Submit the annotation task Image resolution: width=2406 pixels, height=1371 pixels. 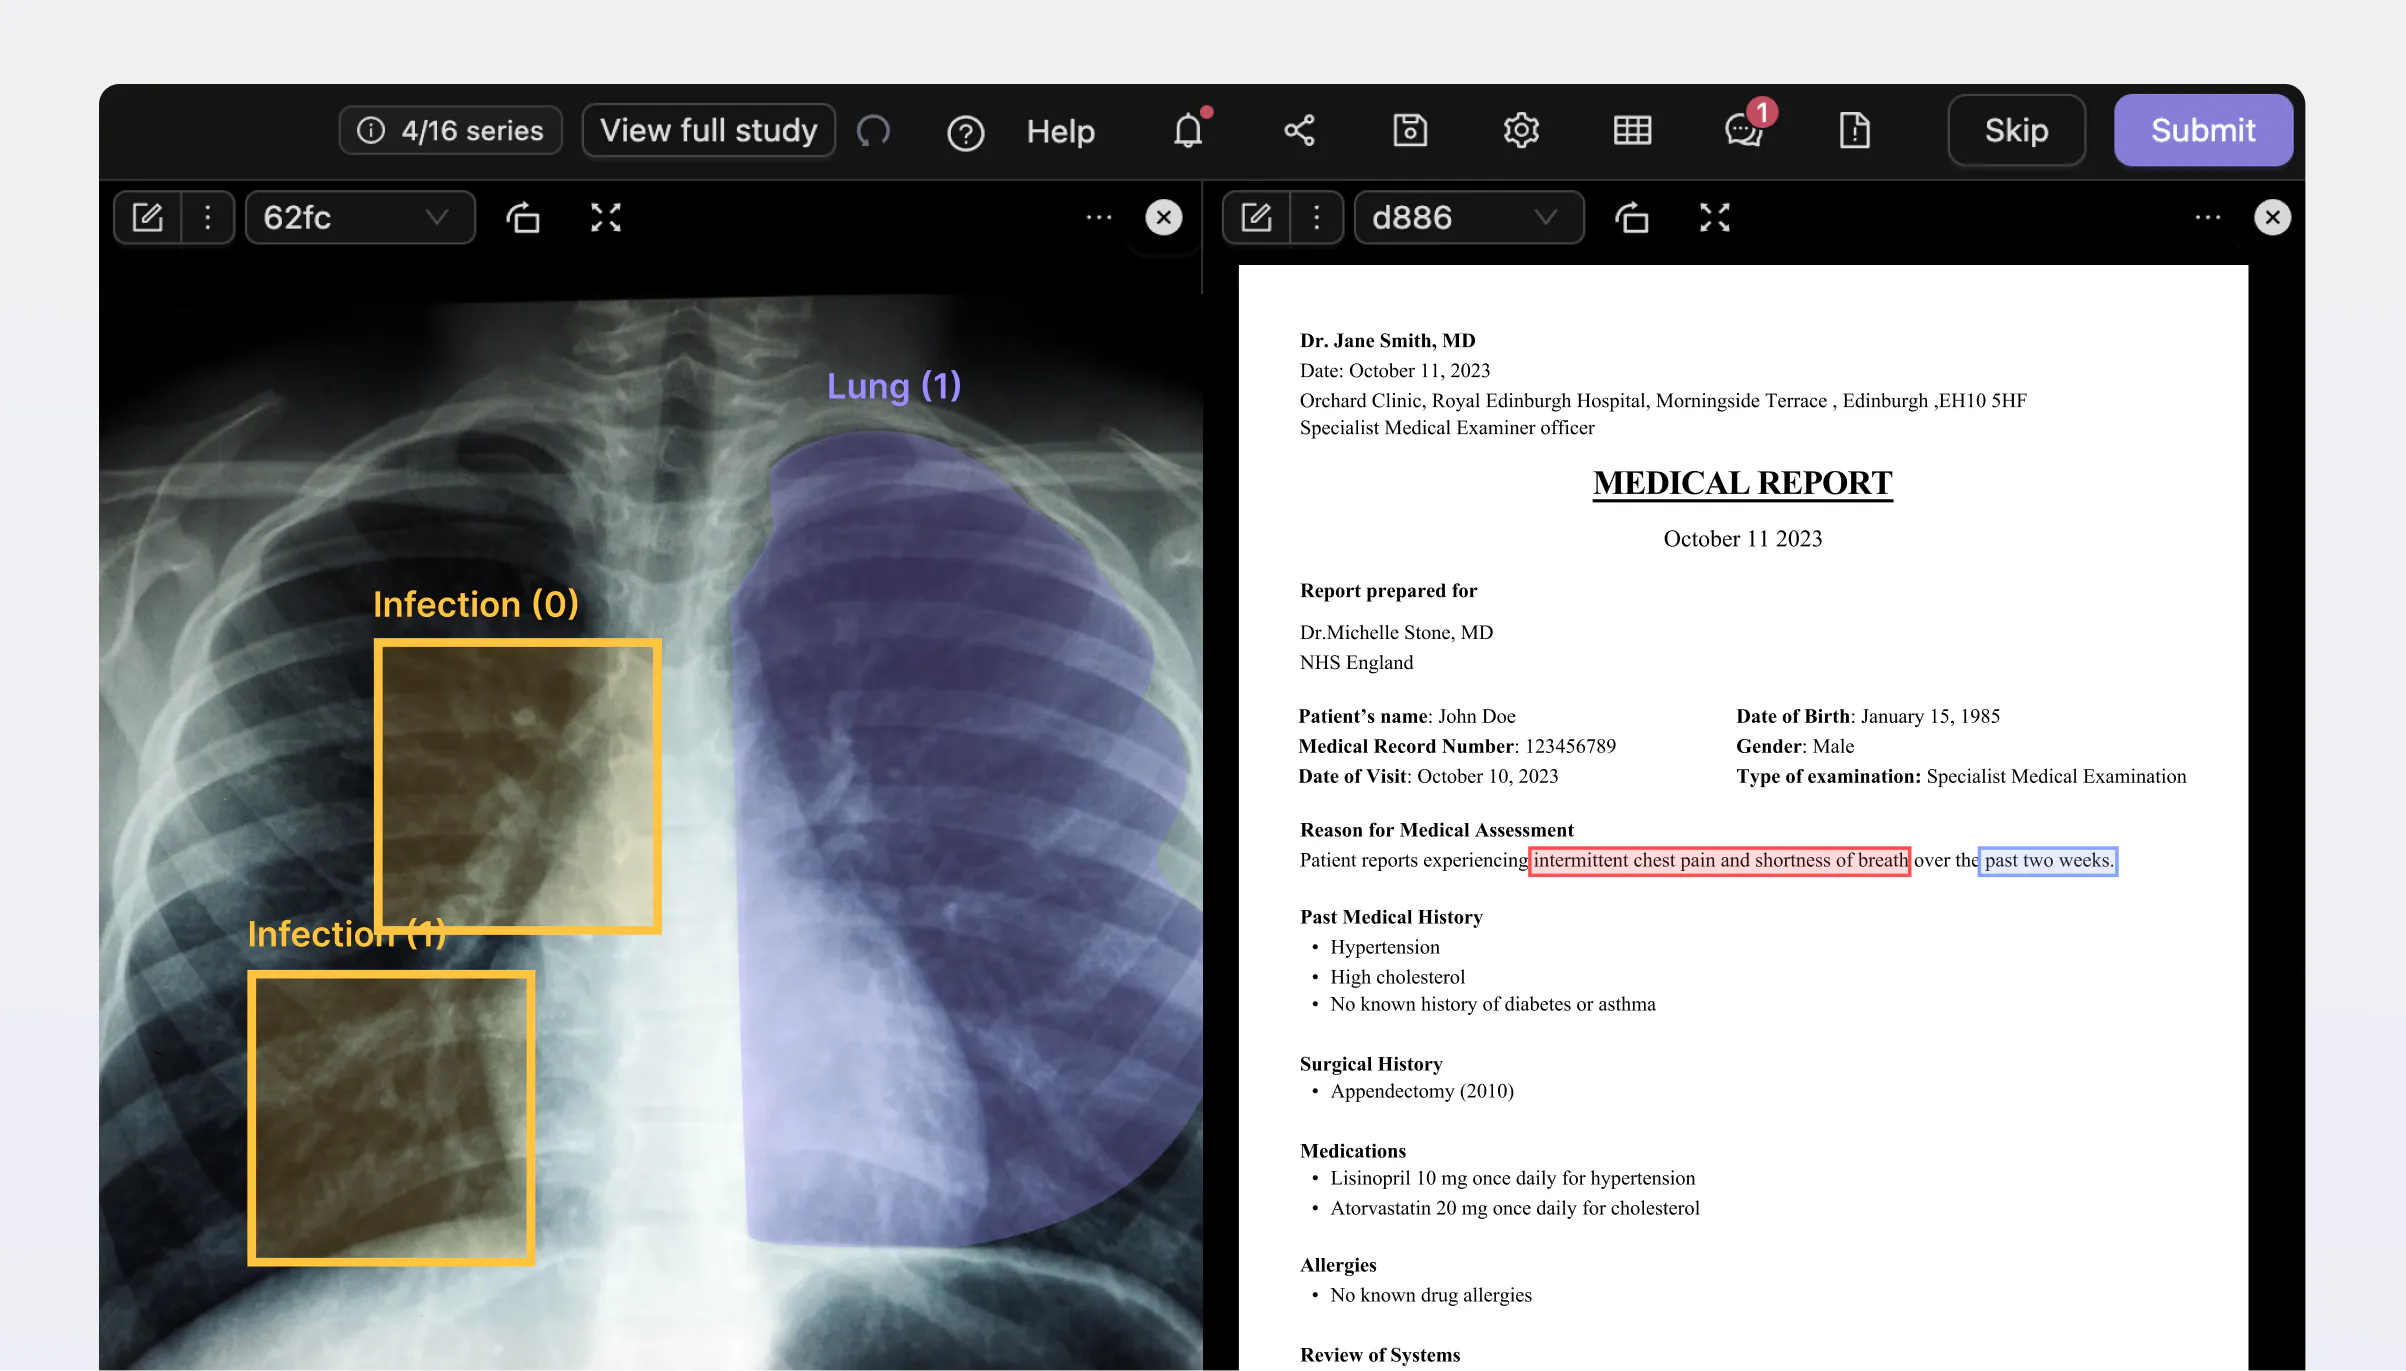coord(2203,130)
